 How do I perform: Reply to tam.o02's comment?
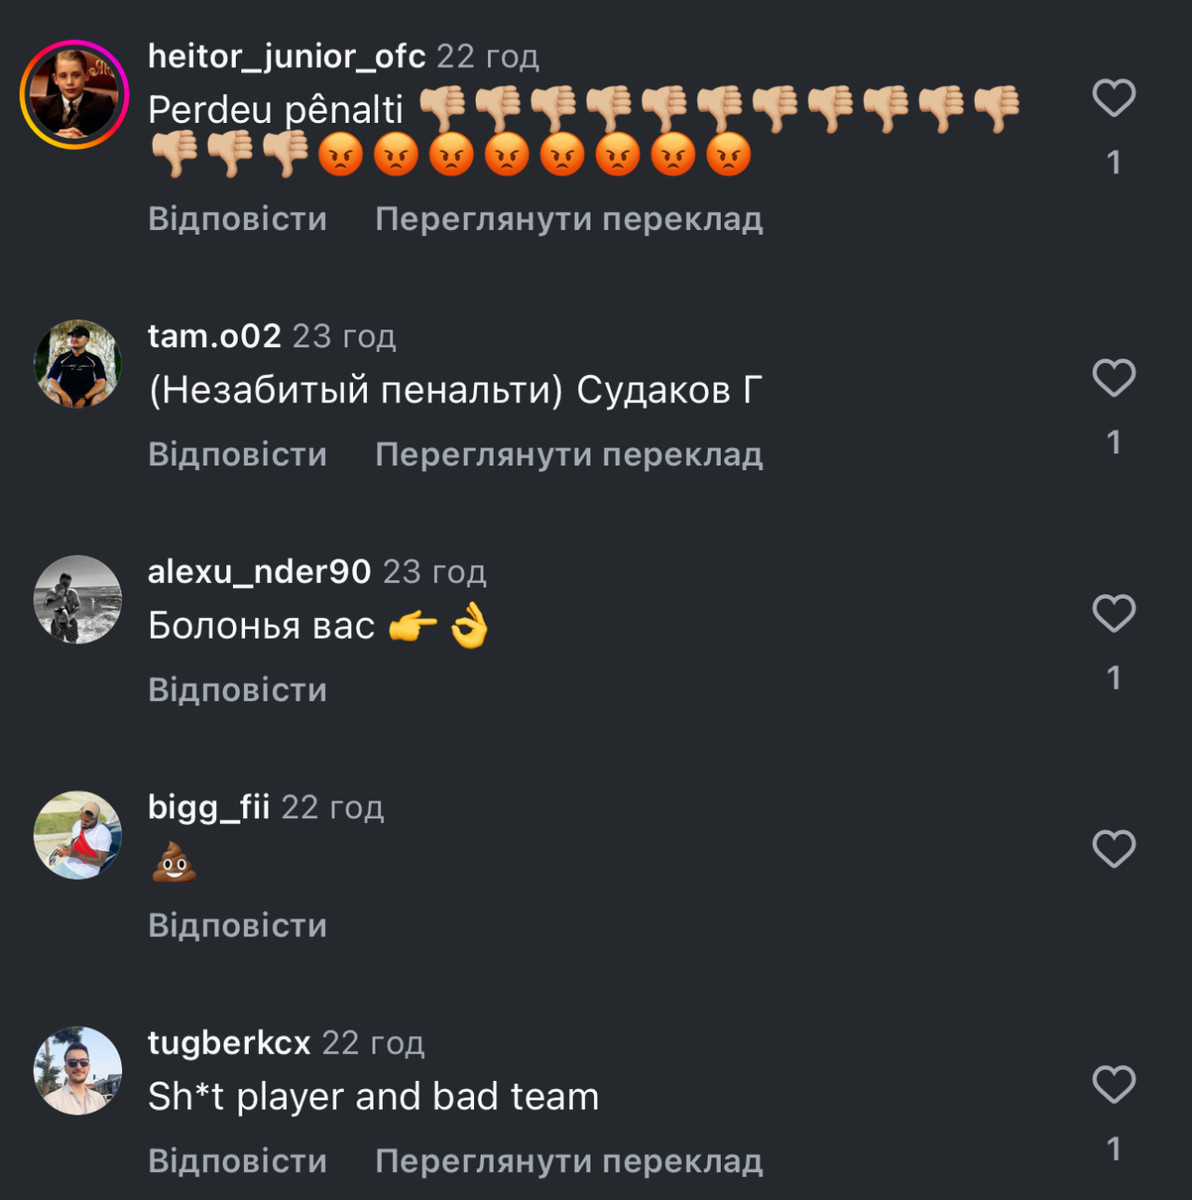(238, 454)
